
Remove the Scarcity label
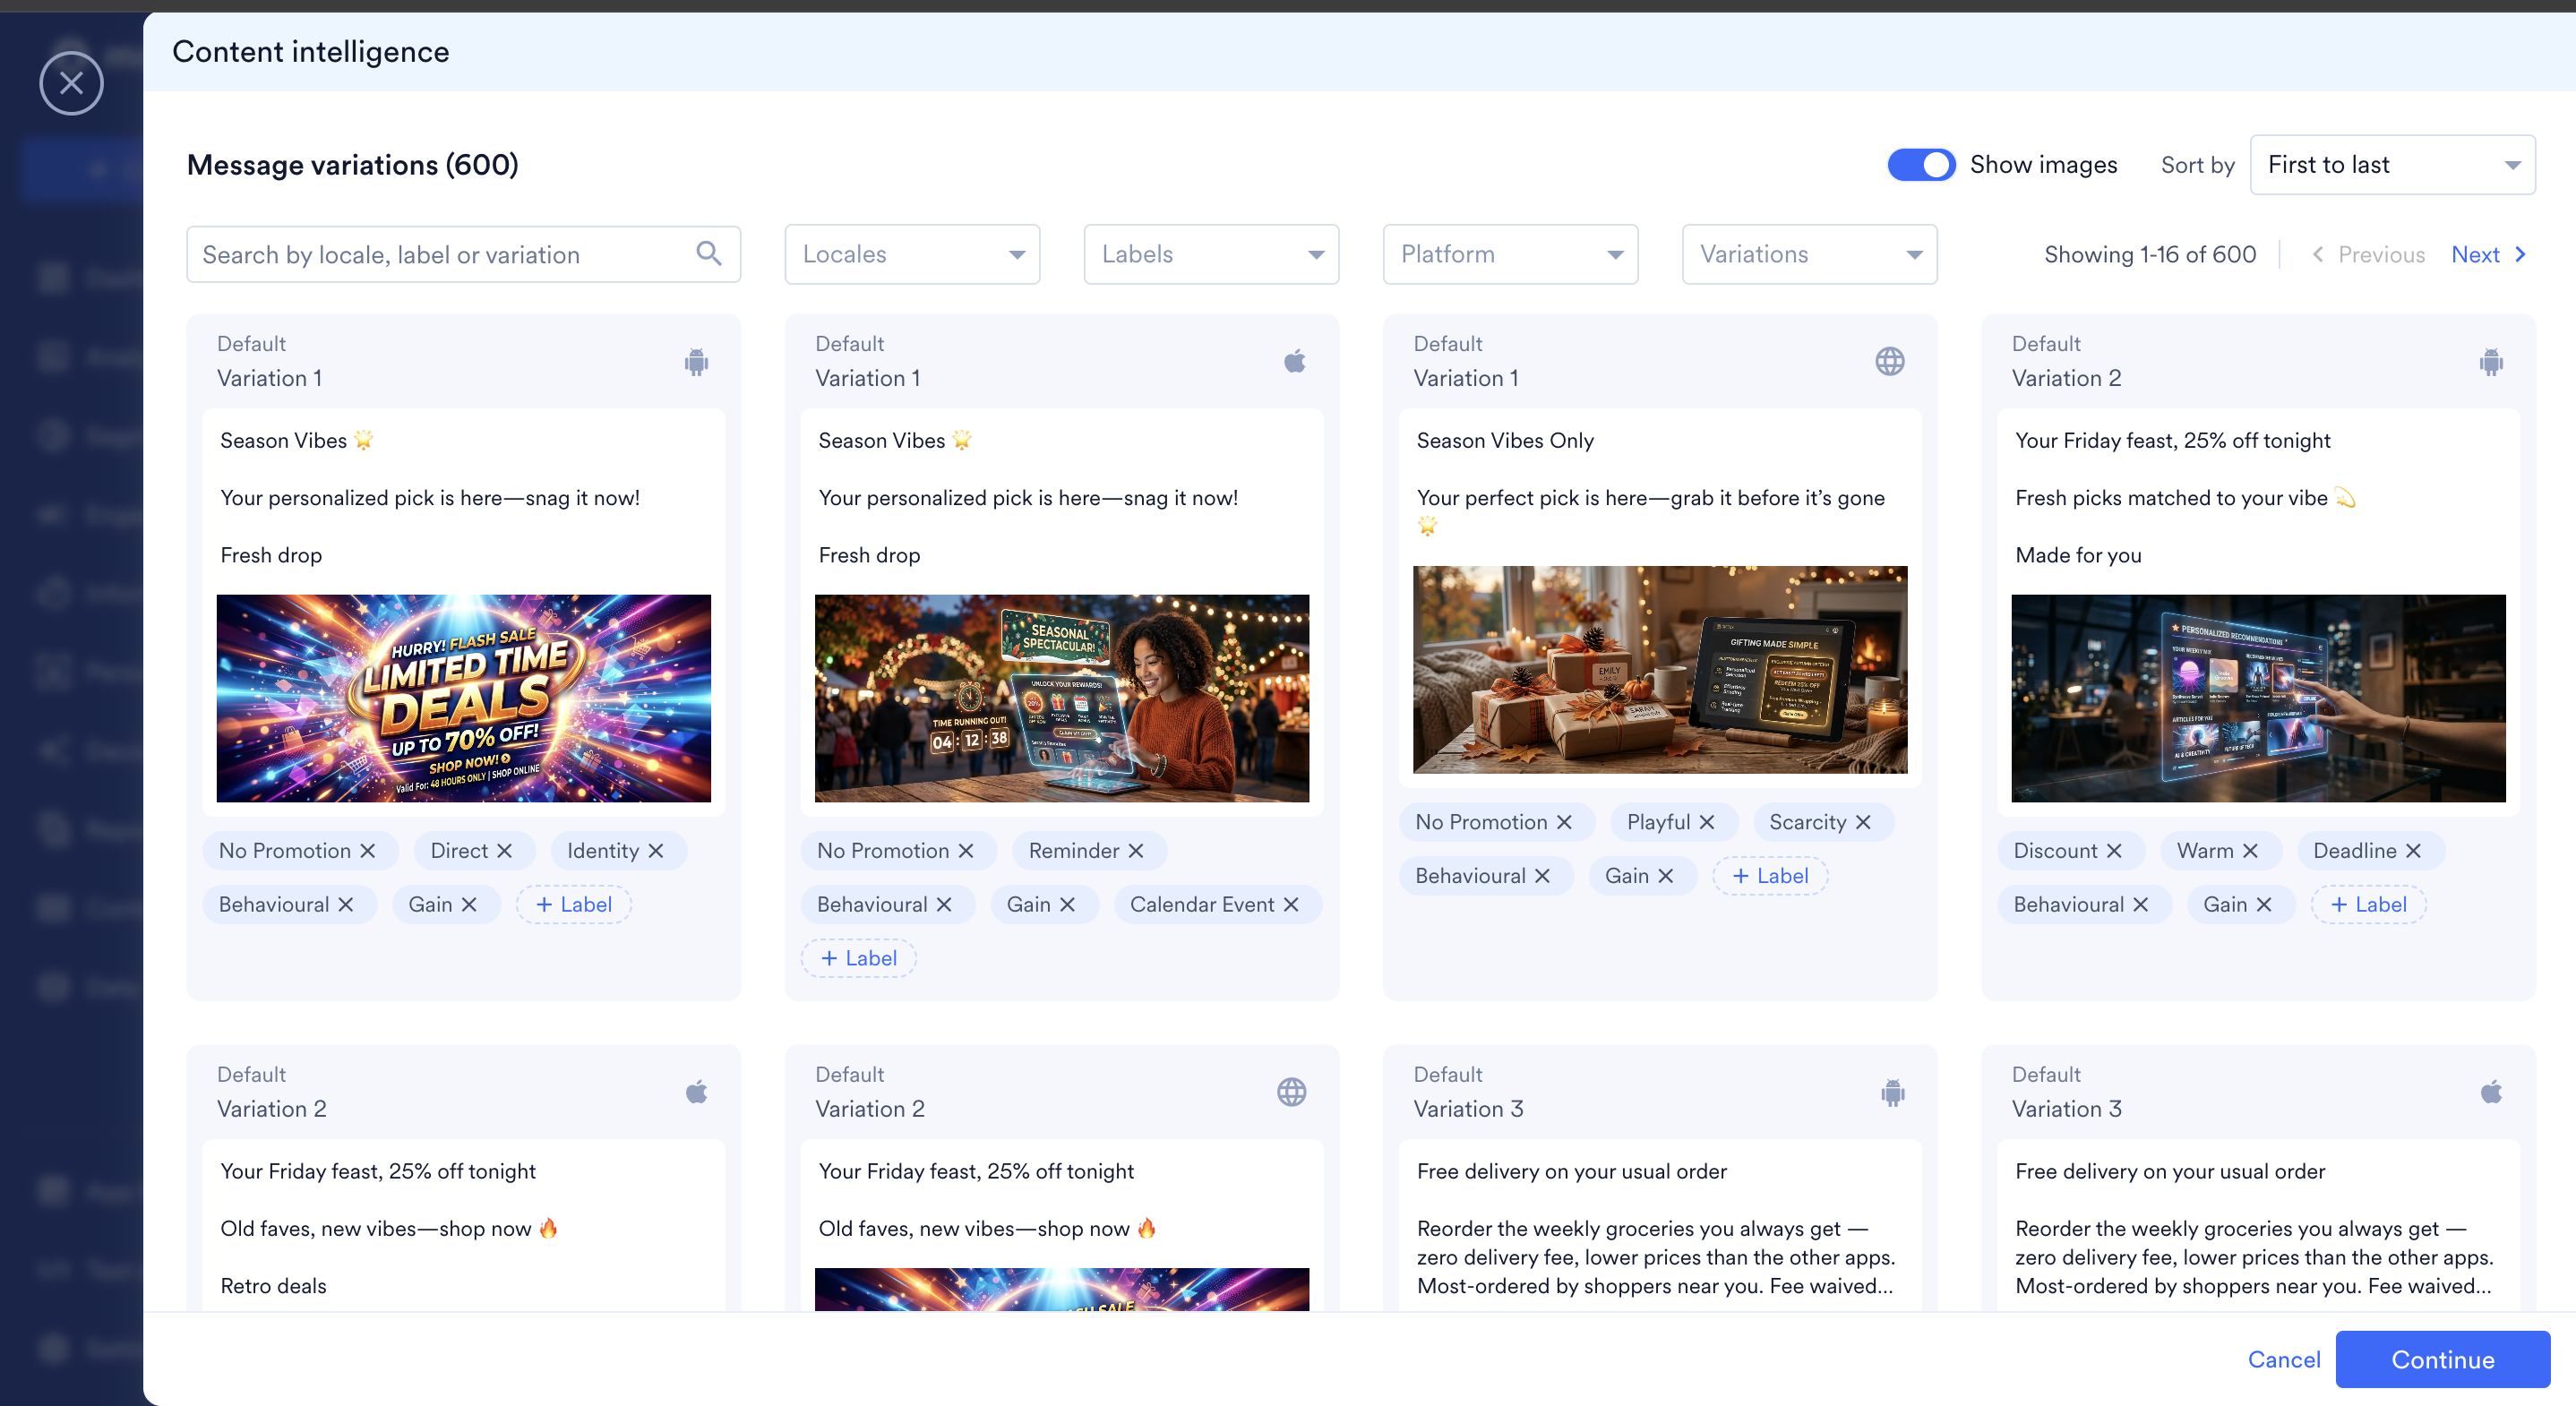click(x=1863, y=822)
